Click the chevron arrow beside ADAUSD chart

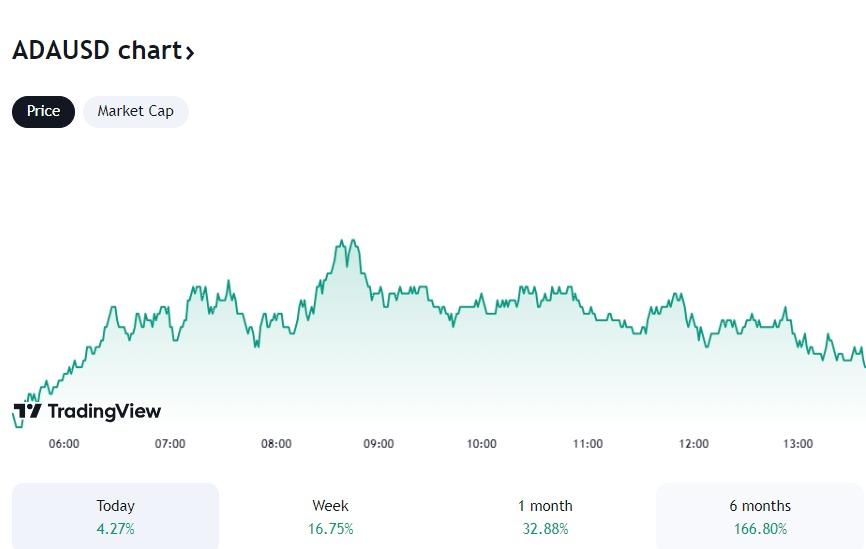click(x=190, y=52)
